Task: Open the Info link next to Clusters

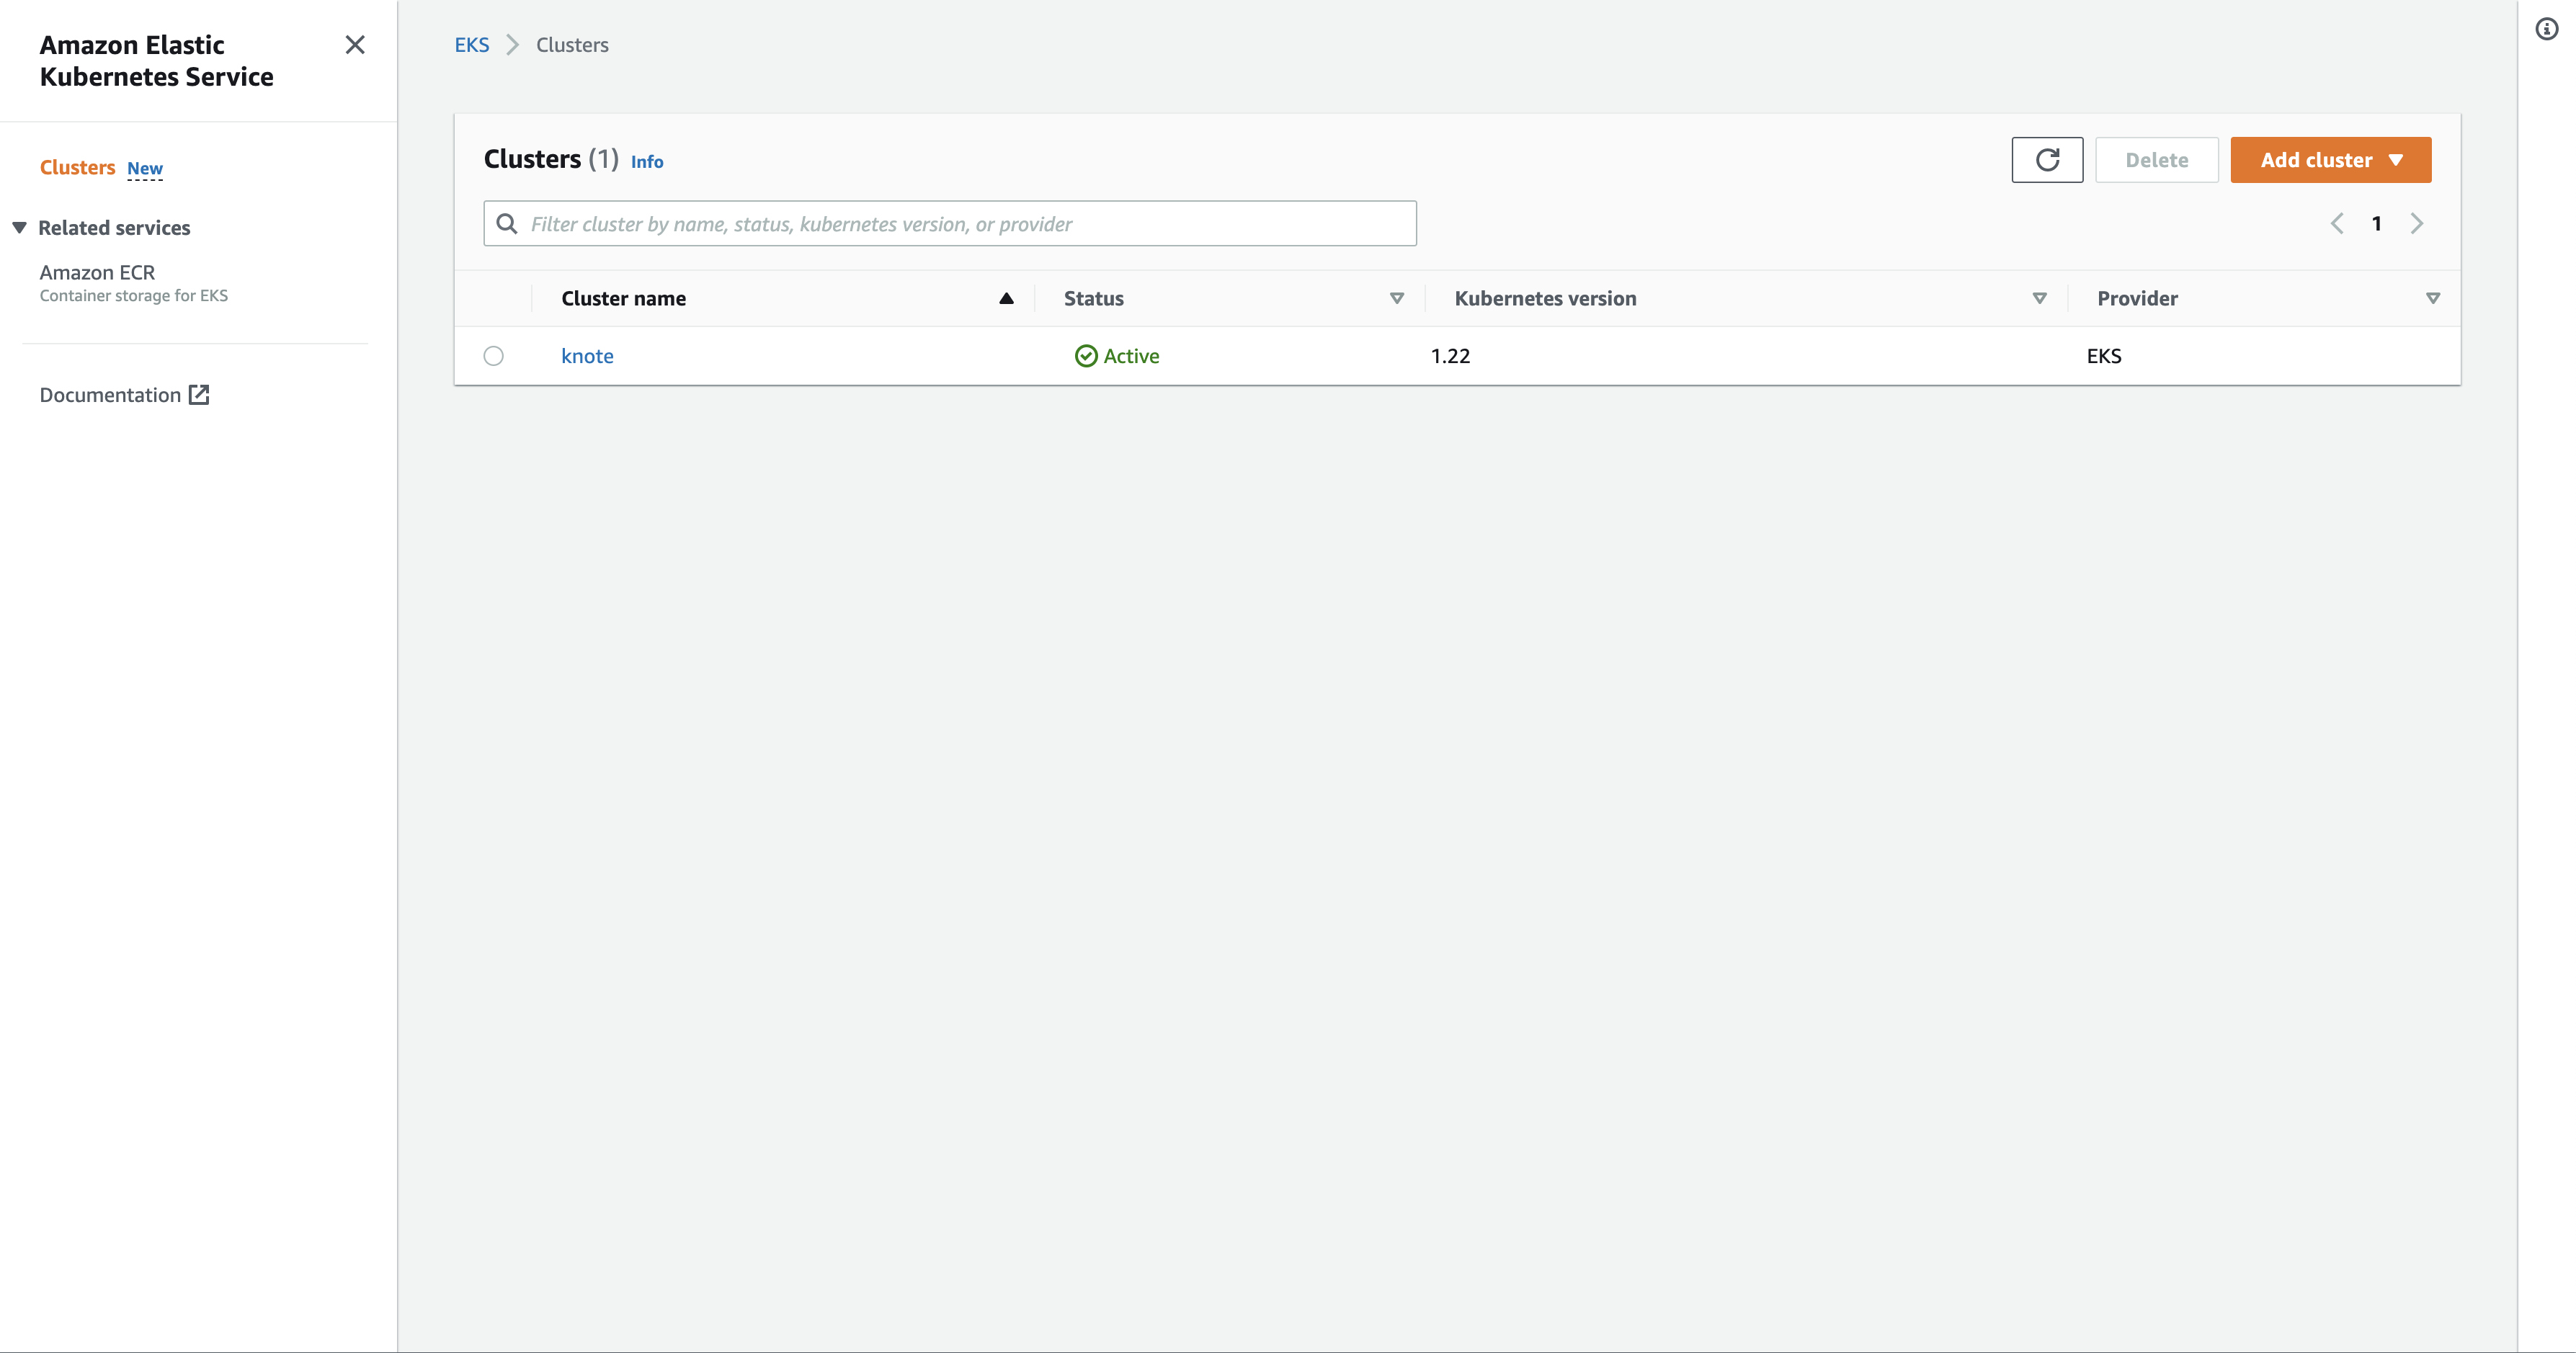Action: 647,162
